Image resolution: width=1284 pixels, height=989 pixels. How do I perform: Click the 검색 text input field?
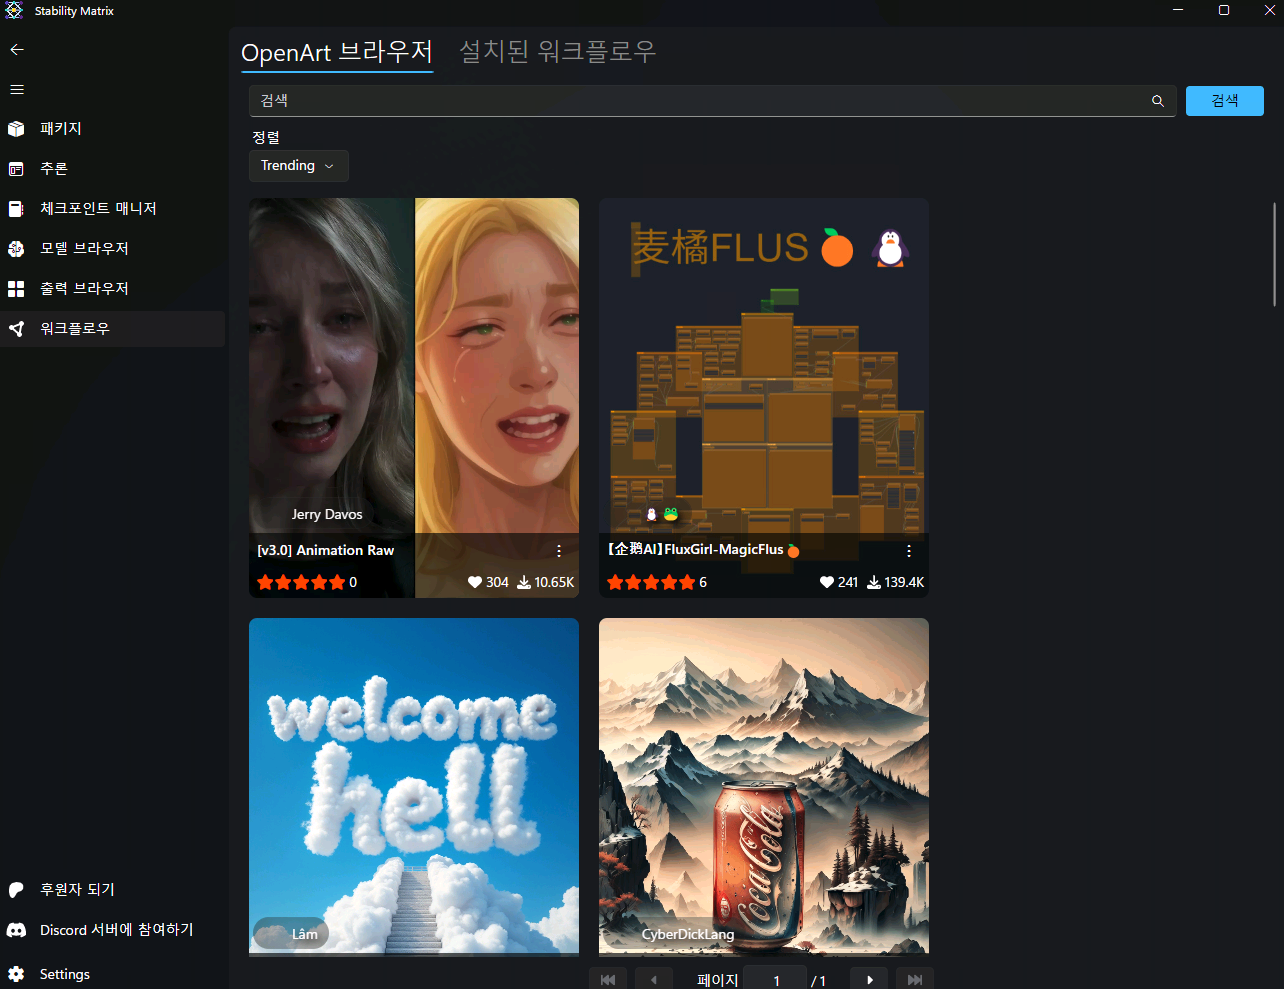click(x=700, y=101)
